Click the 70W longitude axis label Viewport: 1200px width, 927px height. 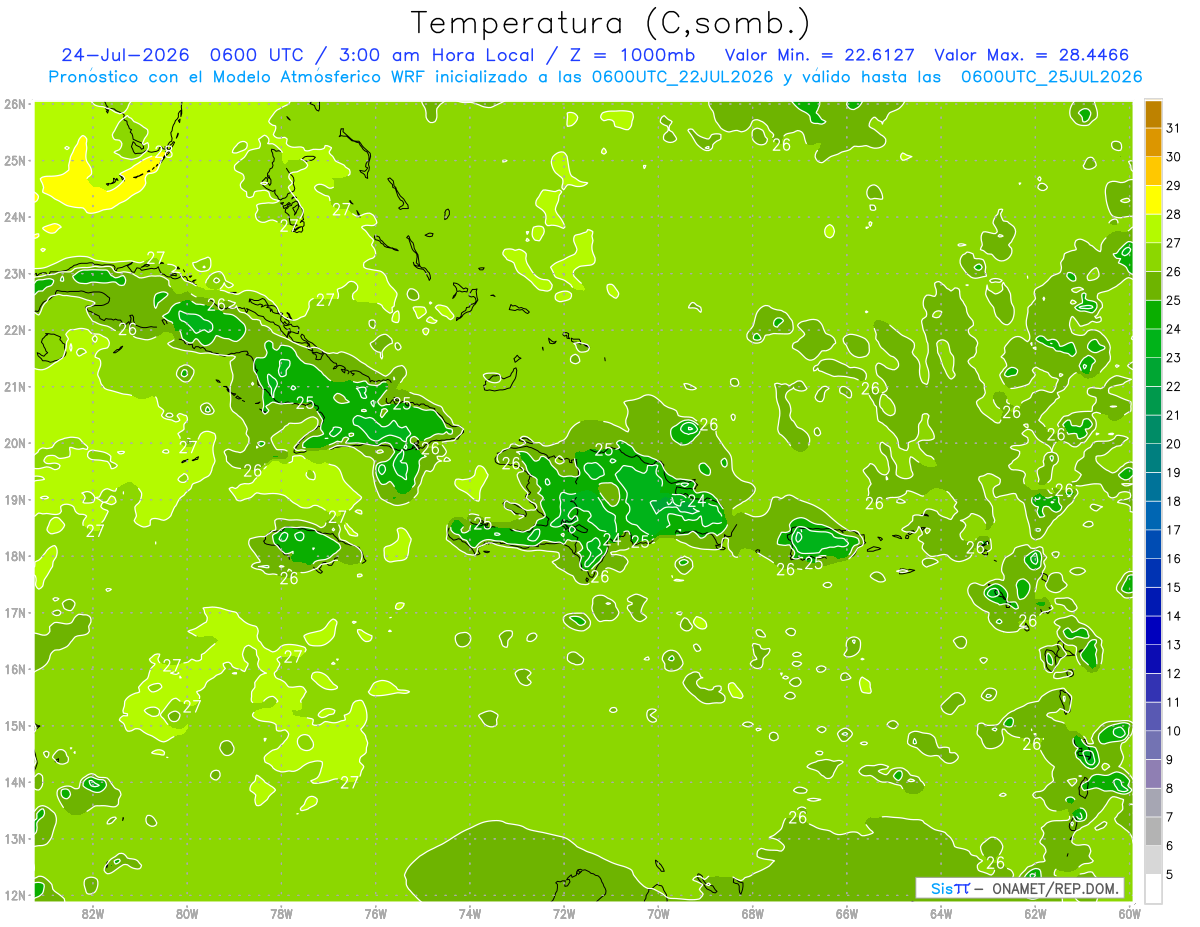pos(658,914)
